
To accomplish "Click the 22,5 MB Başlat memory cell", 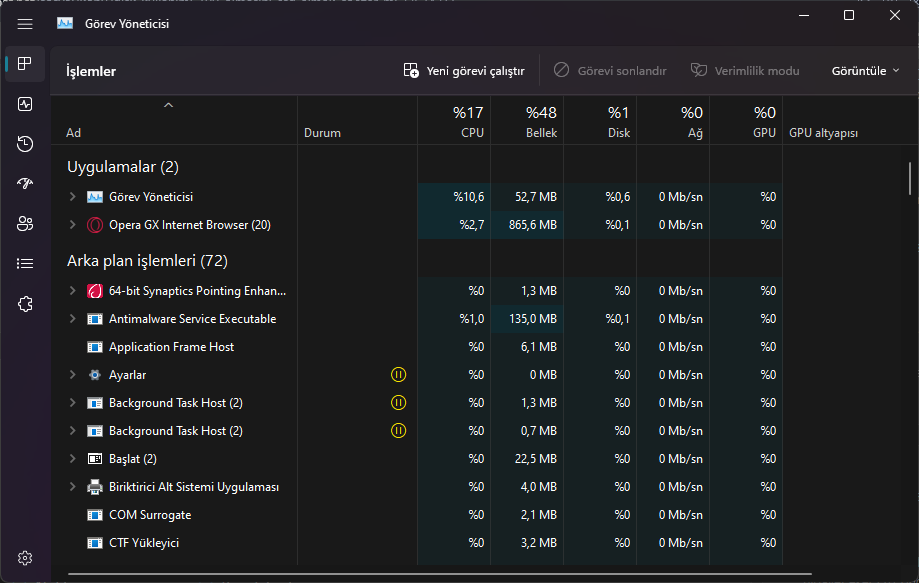I will 527,459.
